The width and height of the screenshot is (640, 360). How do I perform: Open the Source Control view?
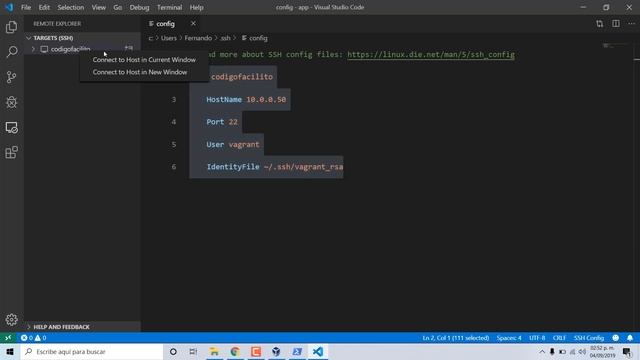tap(11, 77)
